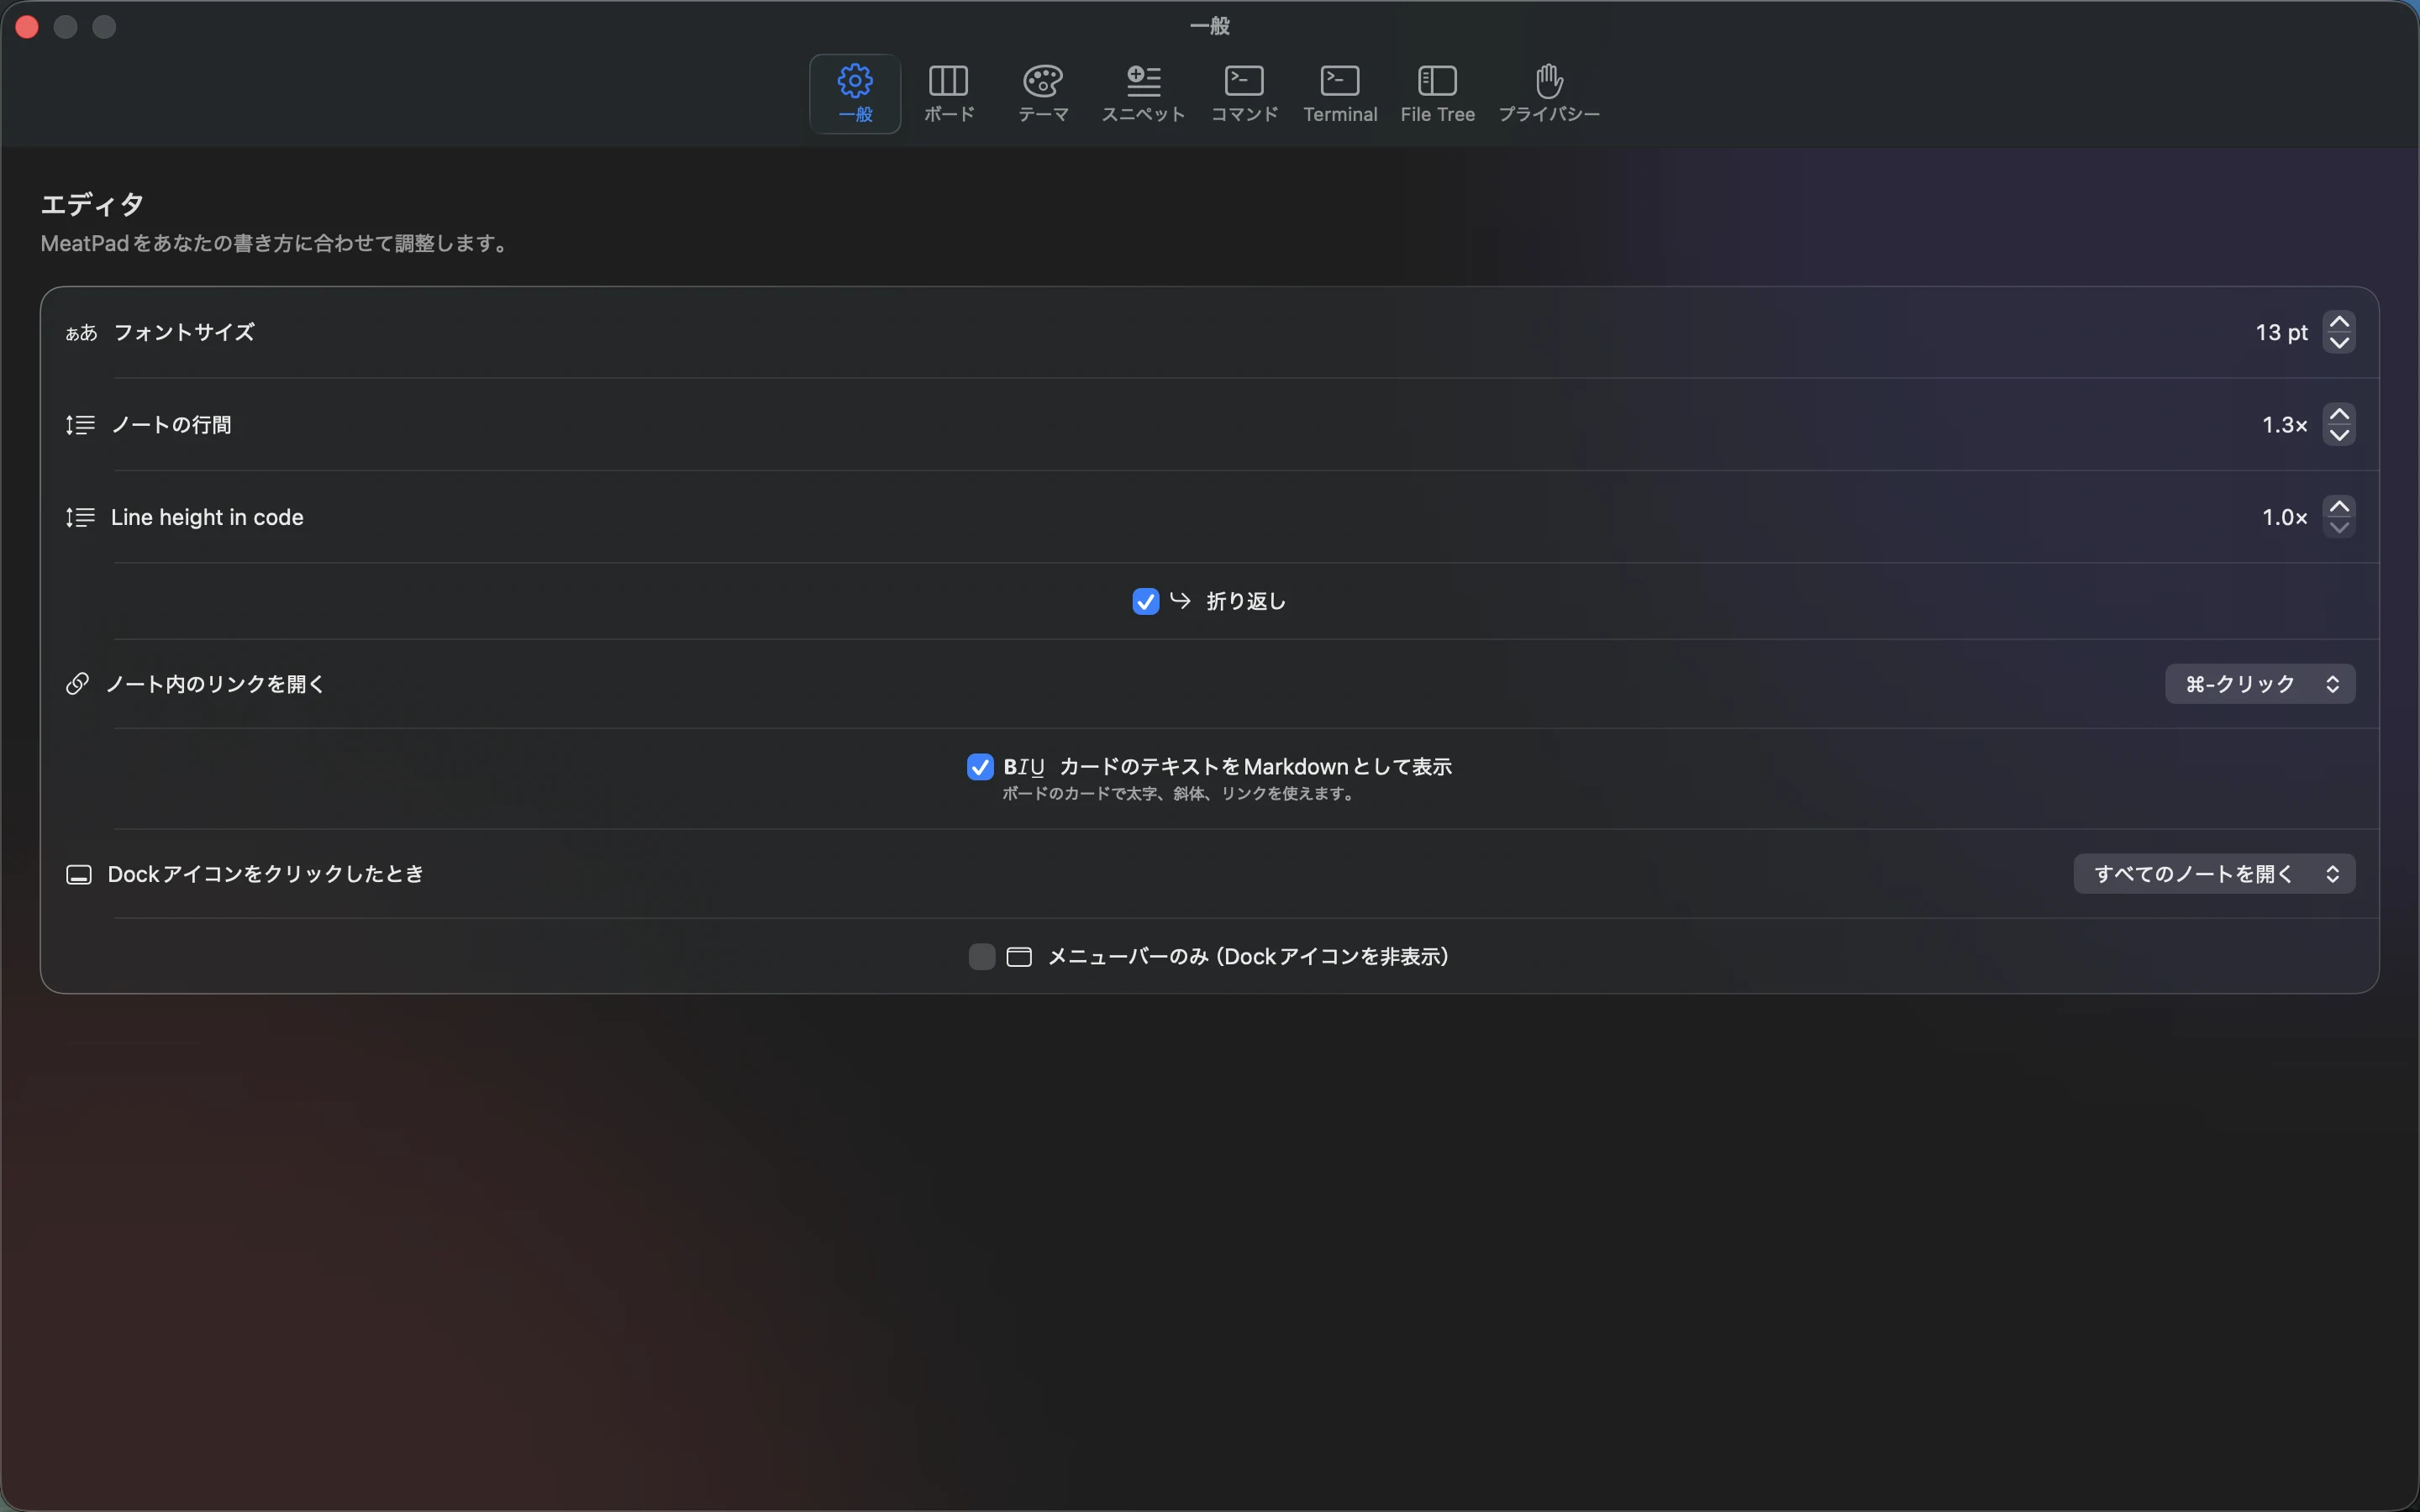Open the ⌘-クリック link dropdown
Screen dimensions: 2420x1512
(x=2259, y=684)
